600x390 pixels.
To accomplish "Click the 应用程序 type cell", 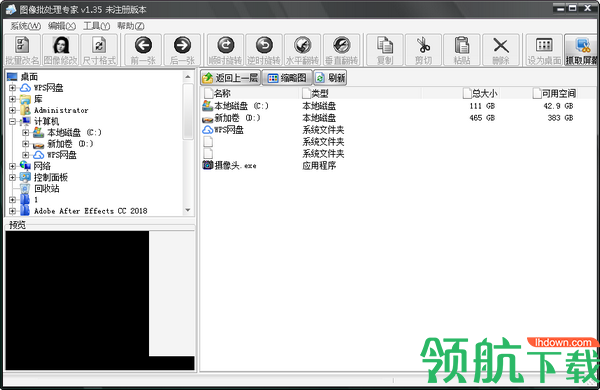I will click(x=319, y=165).
